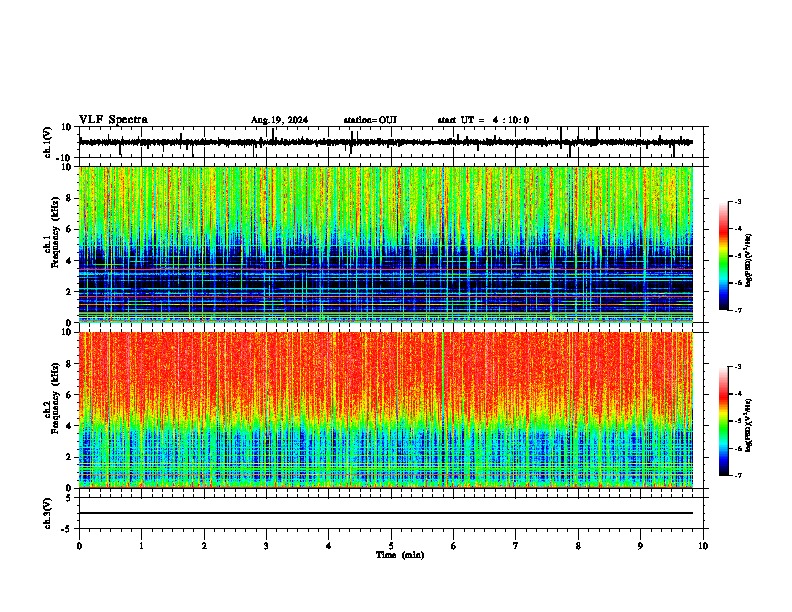The image size is (792, 612).
Task: Click the time axis tick label "3"
Action: click(266, 546)
